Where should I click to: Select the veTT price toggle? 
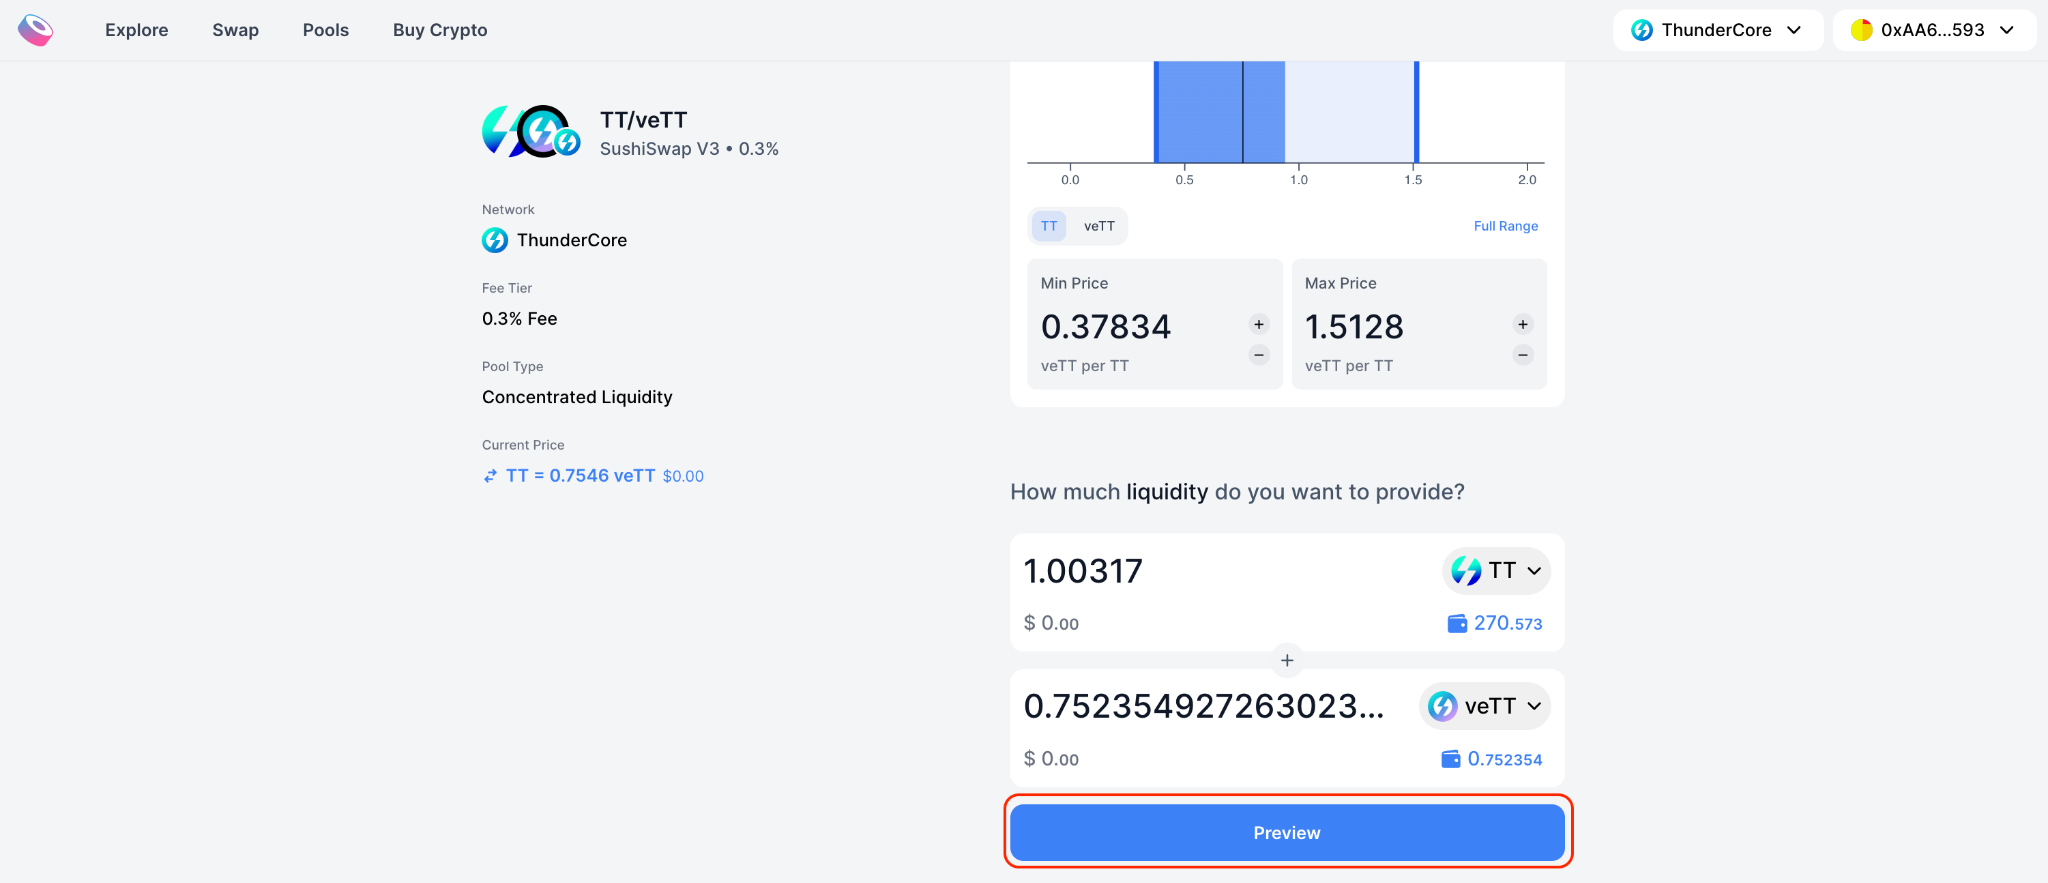(1099, 226)
